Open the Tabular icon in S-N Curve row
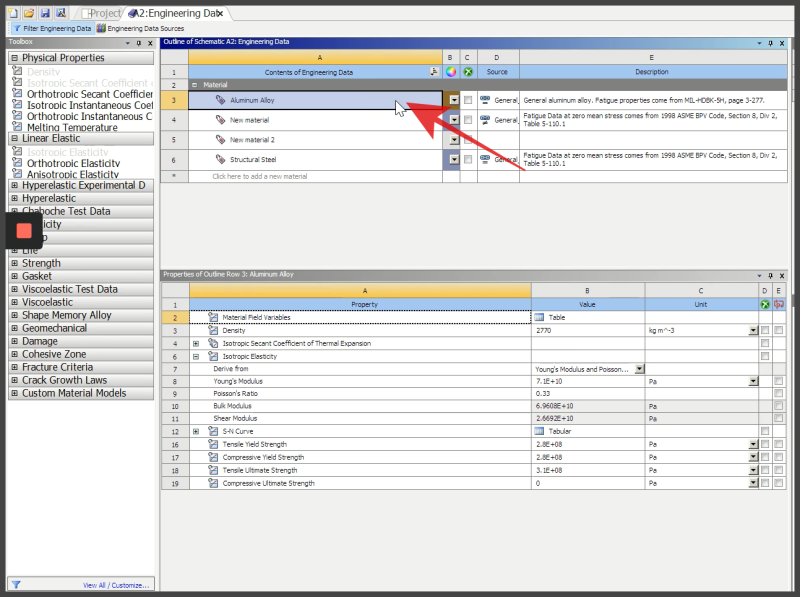This screenshot has width=800, height=597. [x=539, y=431]
